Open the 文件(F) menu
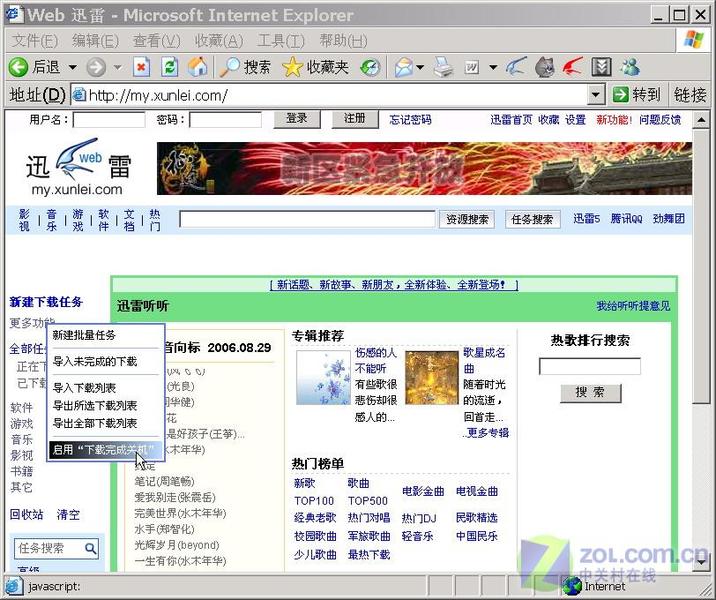716x600 pixels. 34,41
